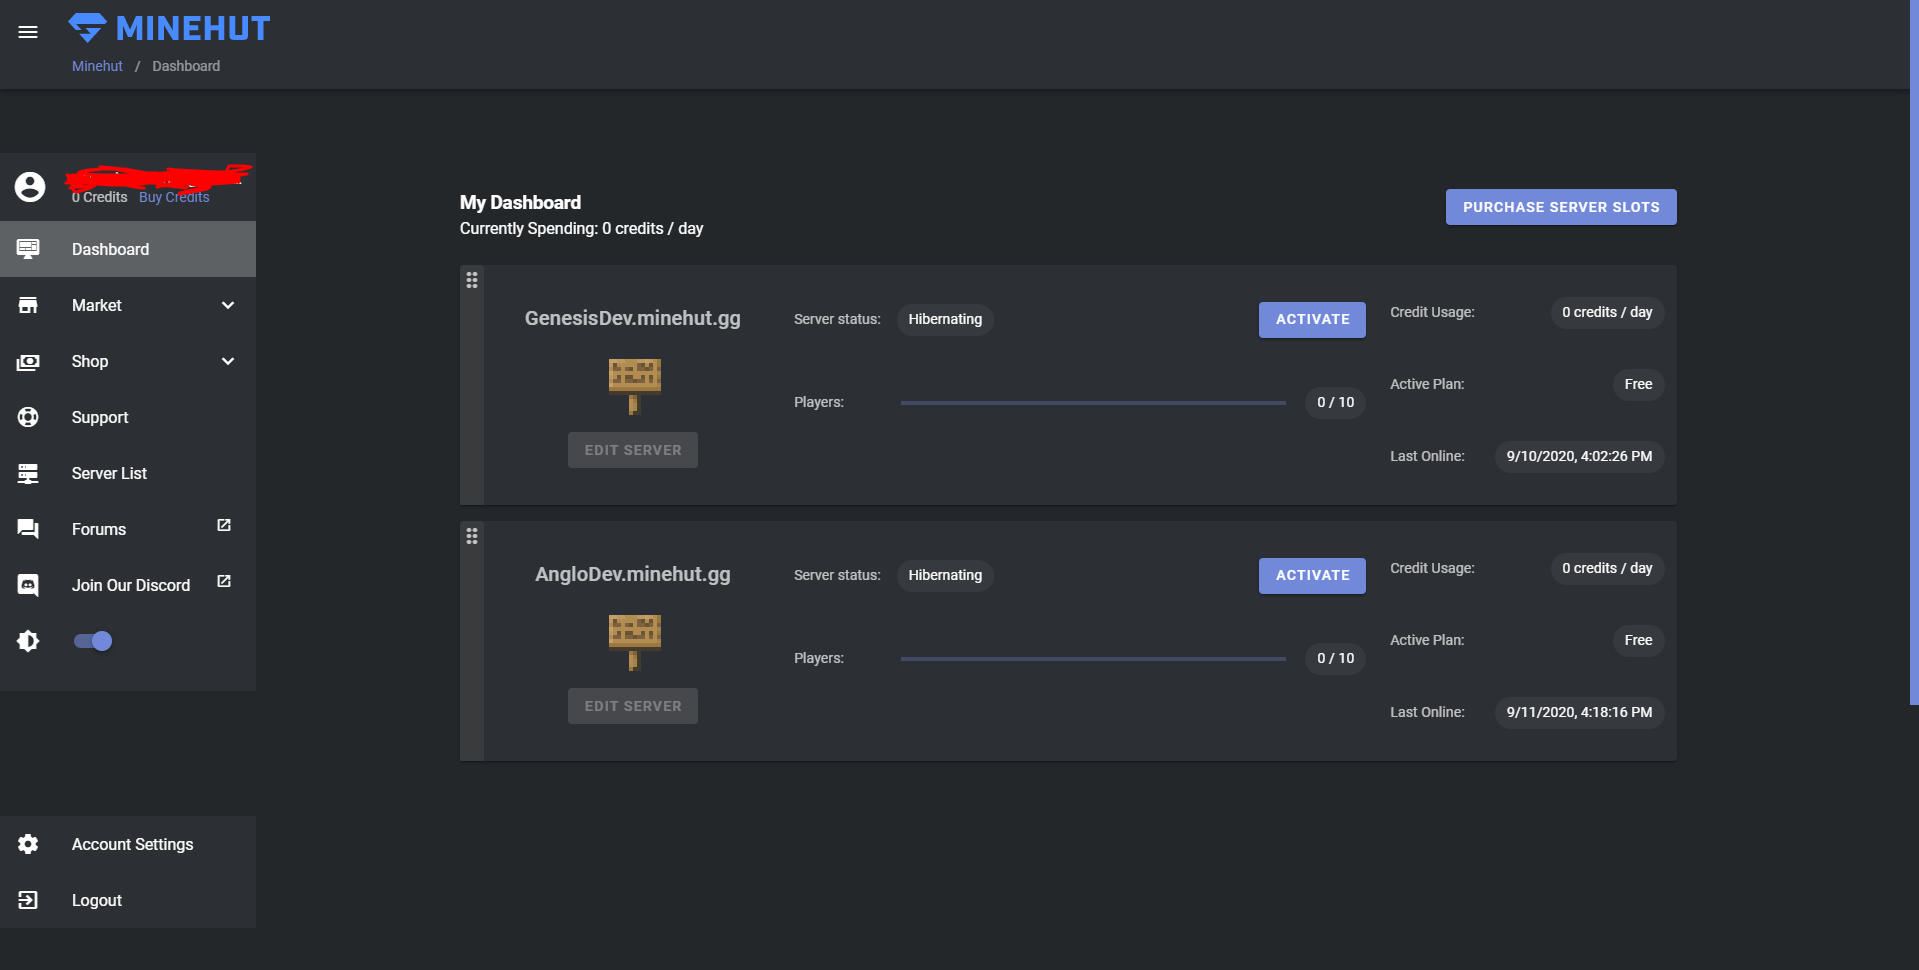
Task: Click Edit Server for GenesisDev
Action: coord(633,450)
